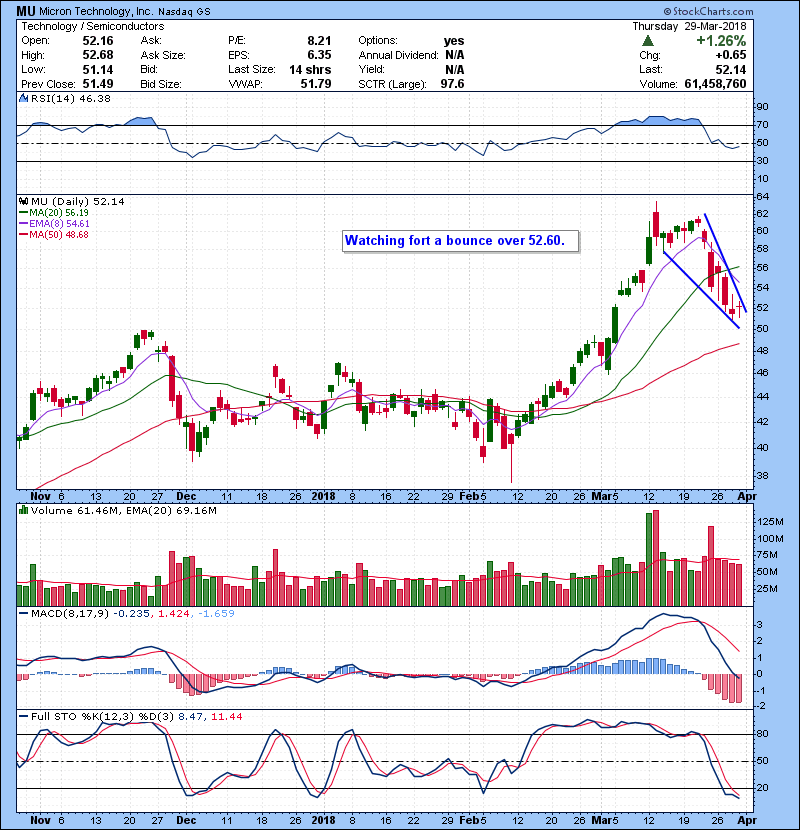The image size is (800, 830).
Task: Click the MU (Daily) 52.14 chart title
Action: [78, 202]
